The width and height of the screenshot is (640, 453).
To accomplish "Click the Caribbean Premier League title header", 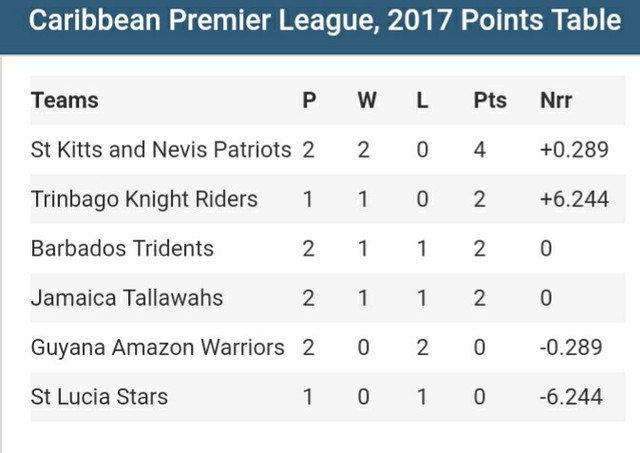I will coord(325,20).
